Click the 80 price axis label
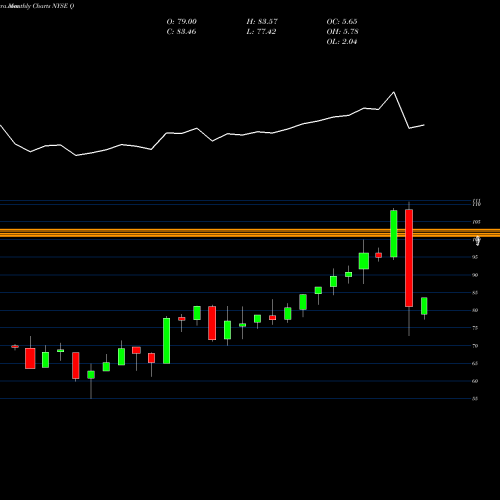This screenshot has width=500, height=500. [x=475, y=310]
